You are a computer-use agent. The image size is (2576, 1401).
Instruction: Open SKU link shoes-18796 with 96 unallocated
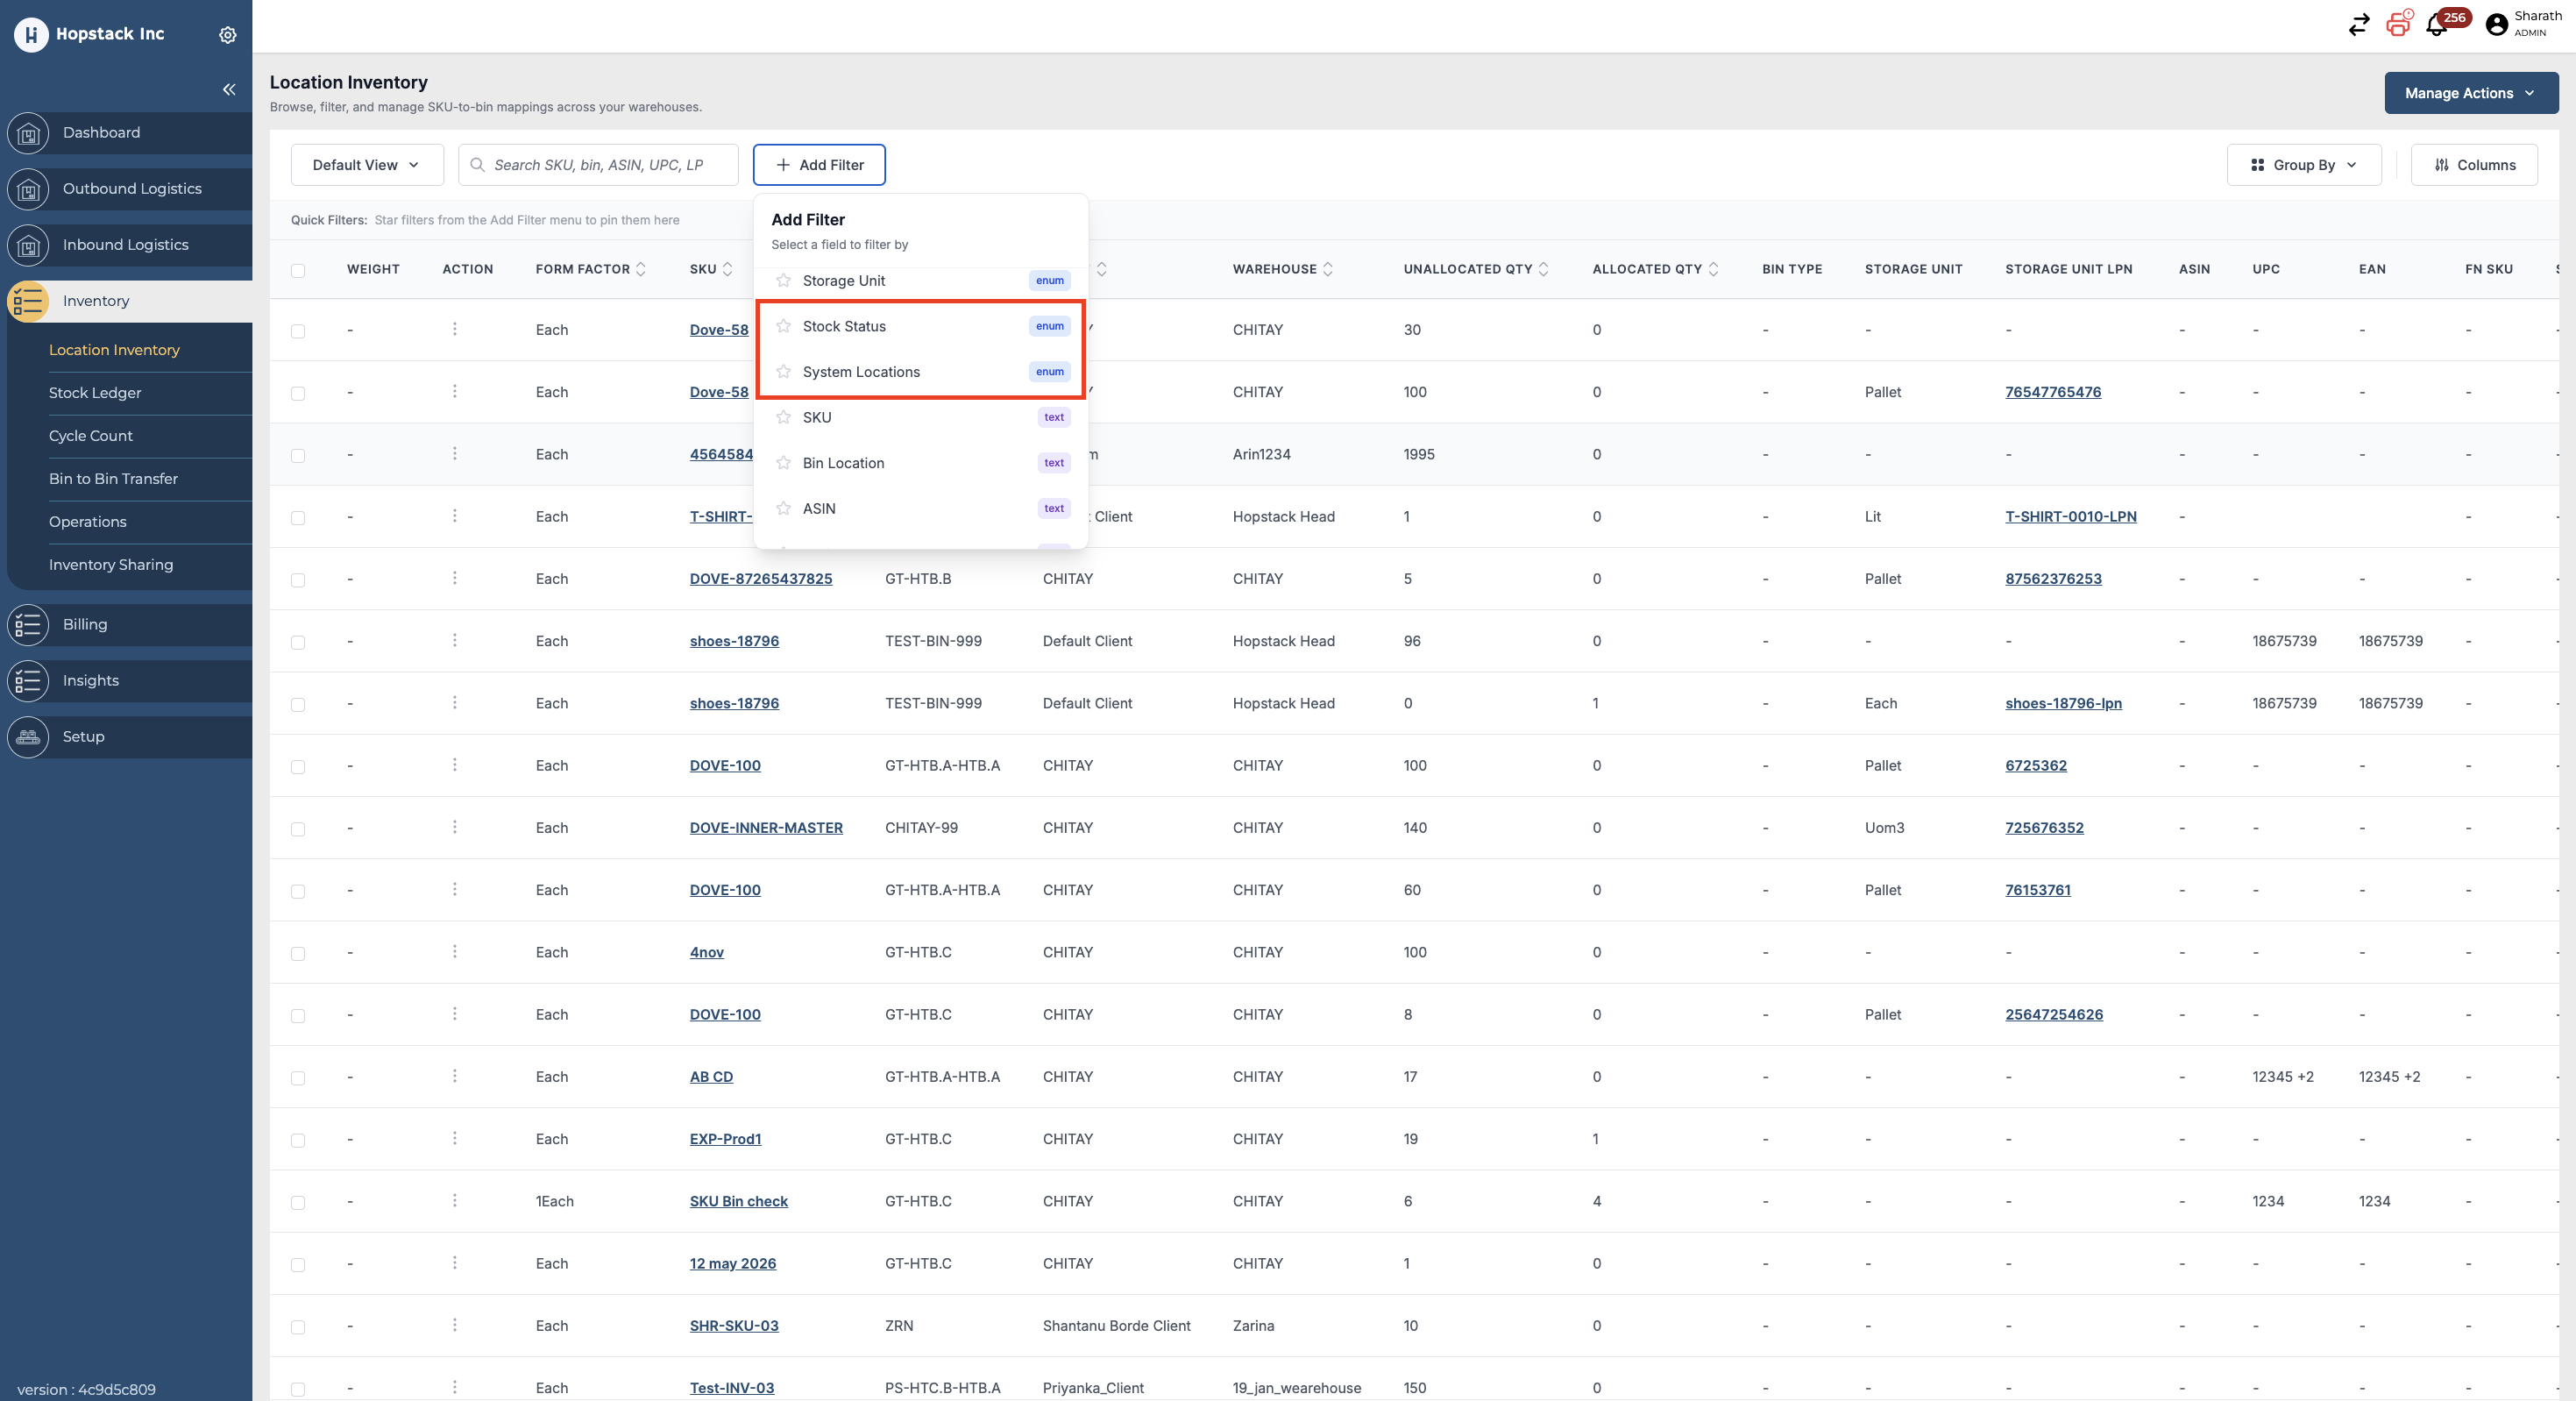[734, 641]
